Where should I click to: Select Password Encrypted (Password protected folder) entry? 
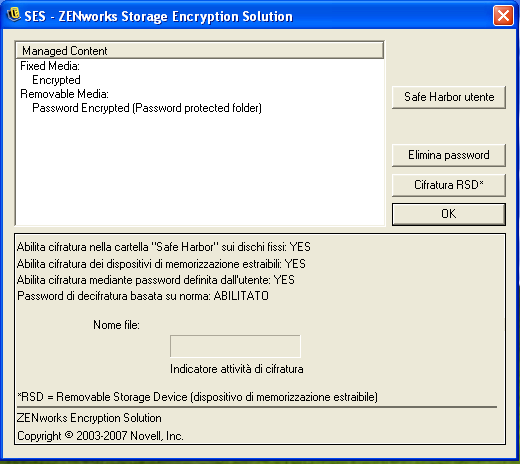coord(147,108)
